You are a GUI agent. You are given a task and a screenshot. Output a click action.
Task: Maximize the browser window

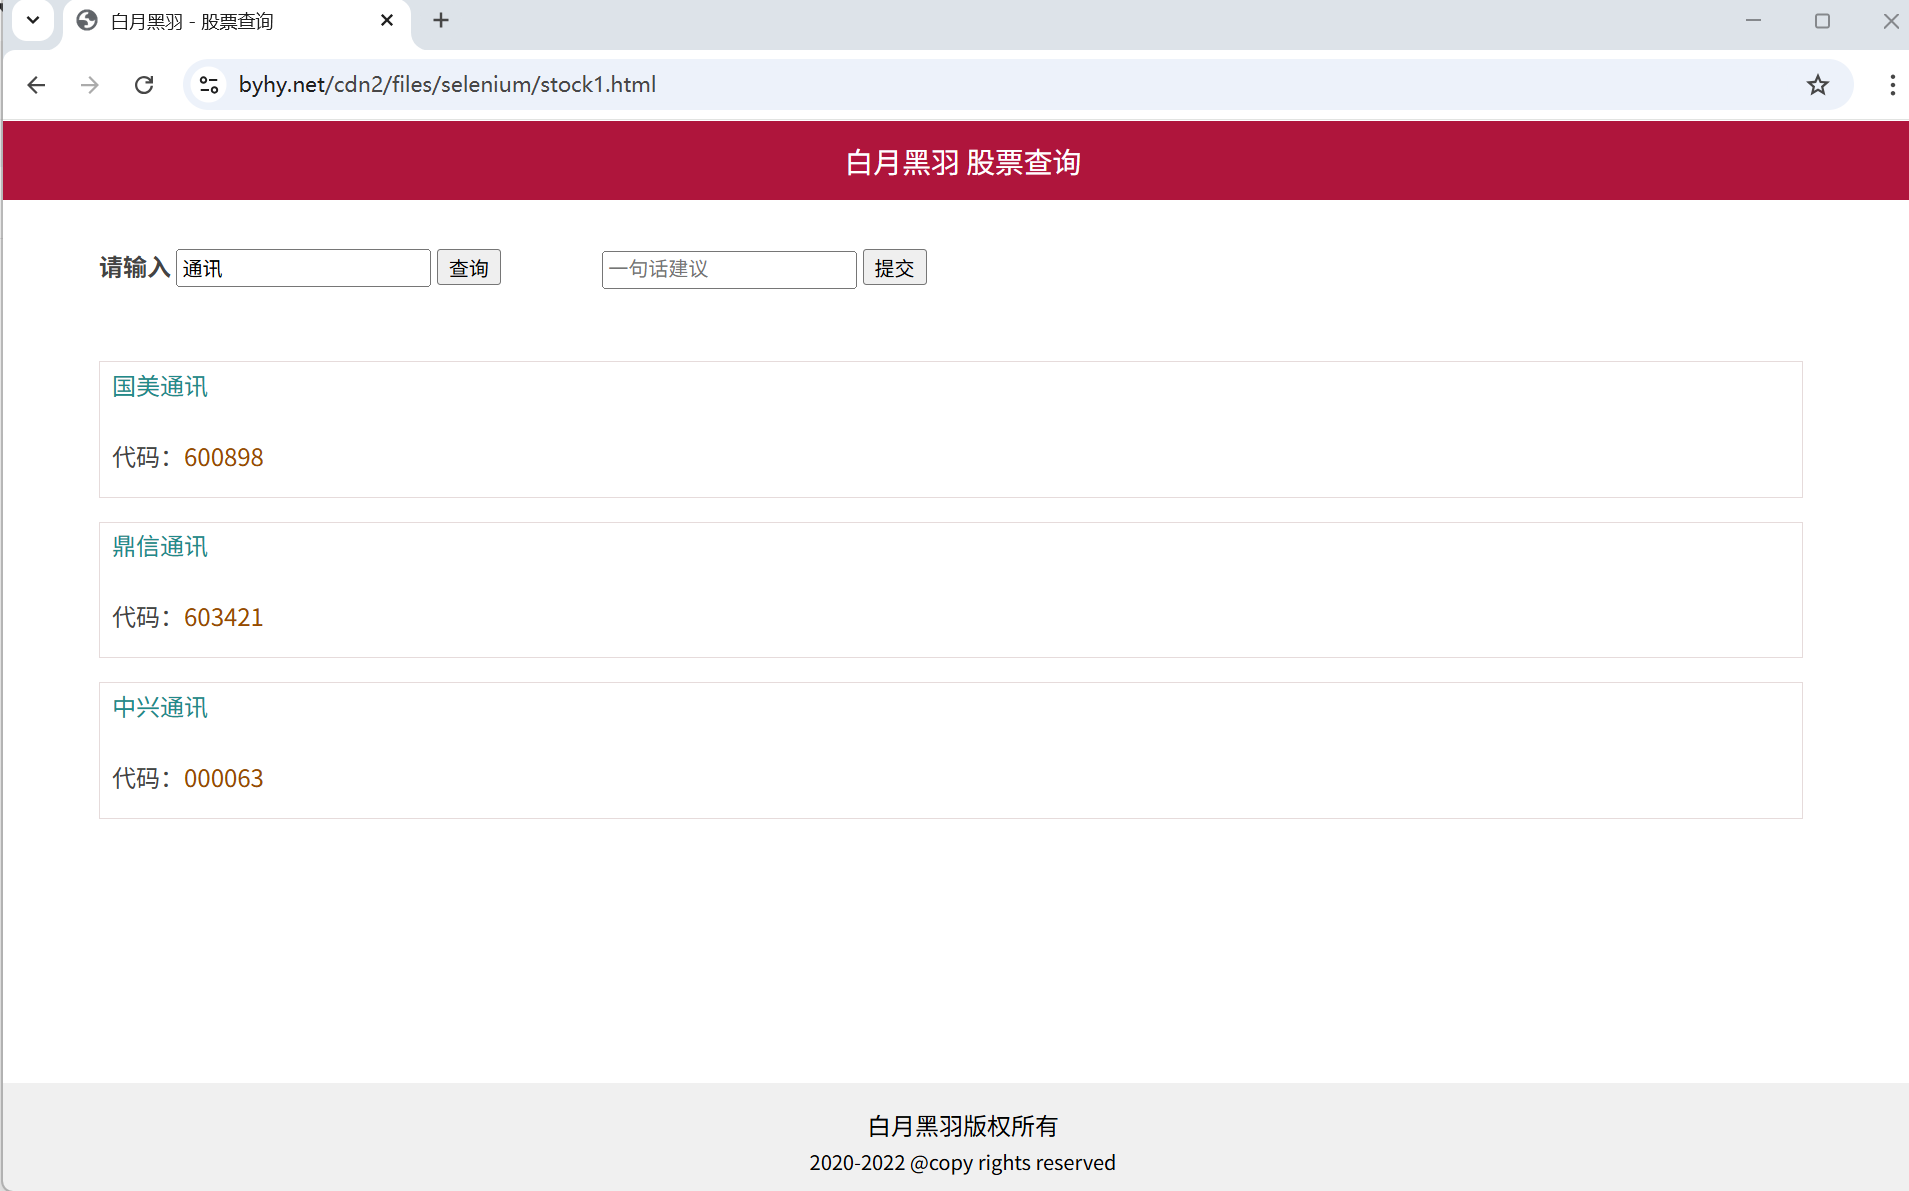click(x=1822, y=20)
